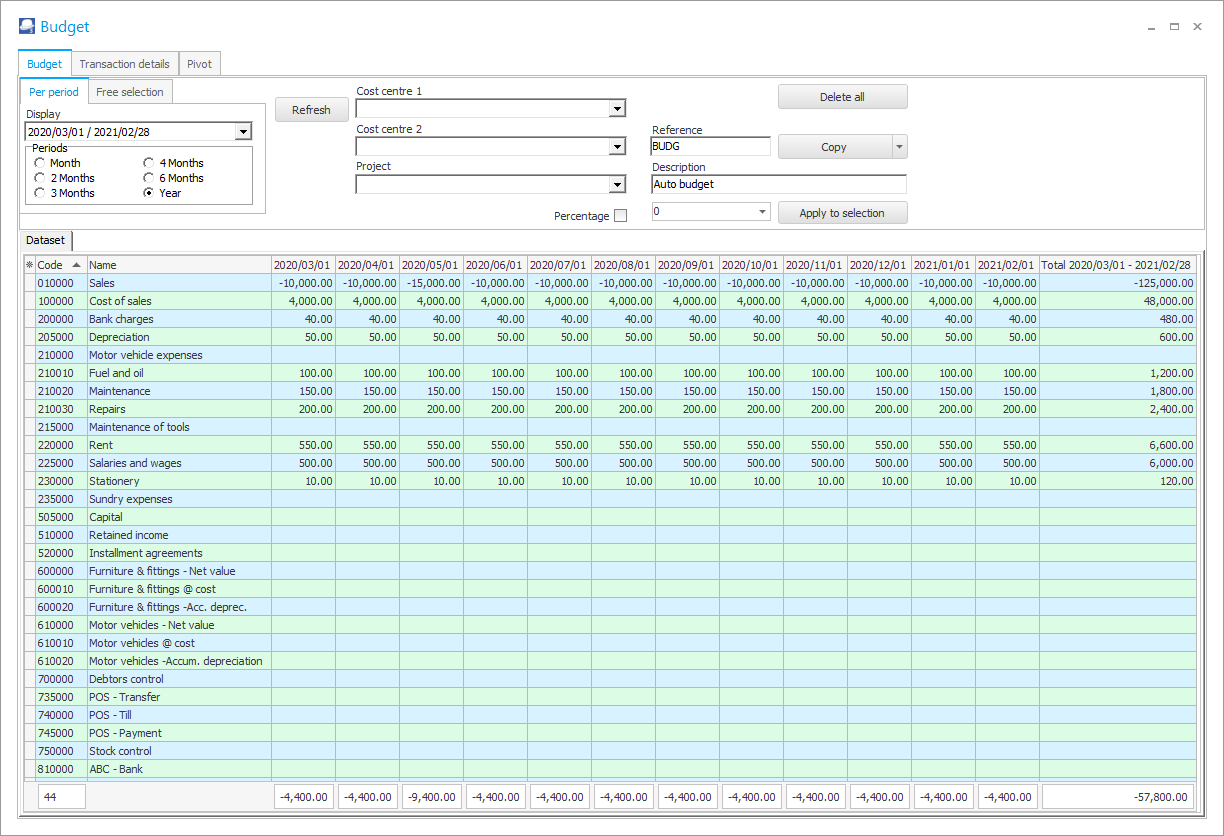Viewport: 1224px width, 836px height.
Task: Expand the Cost centre 1 dropdown
Action: pyautogui.click(x=617, y=108)
